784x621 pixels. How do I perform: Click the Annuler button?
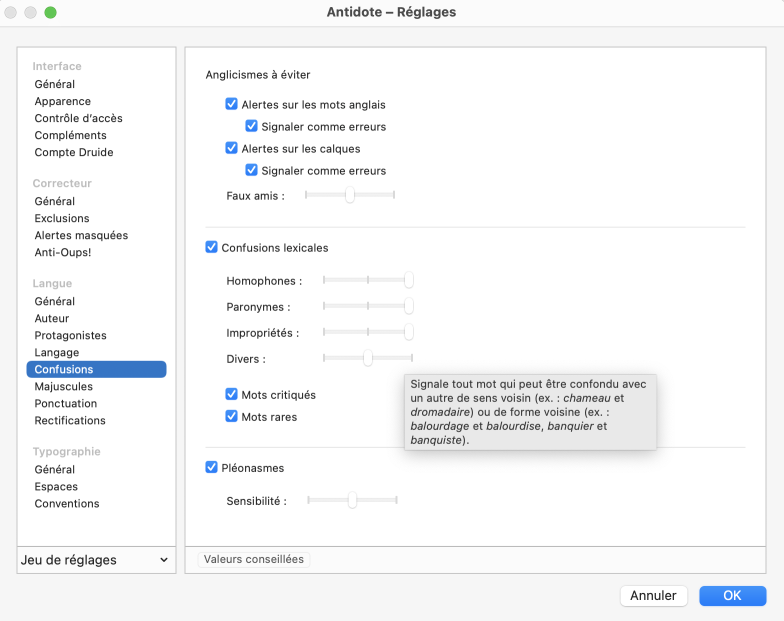[653, 595]
